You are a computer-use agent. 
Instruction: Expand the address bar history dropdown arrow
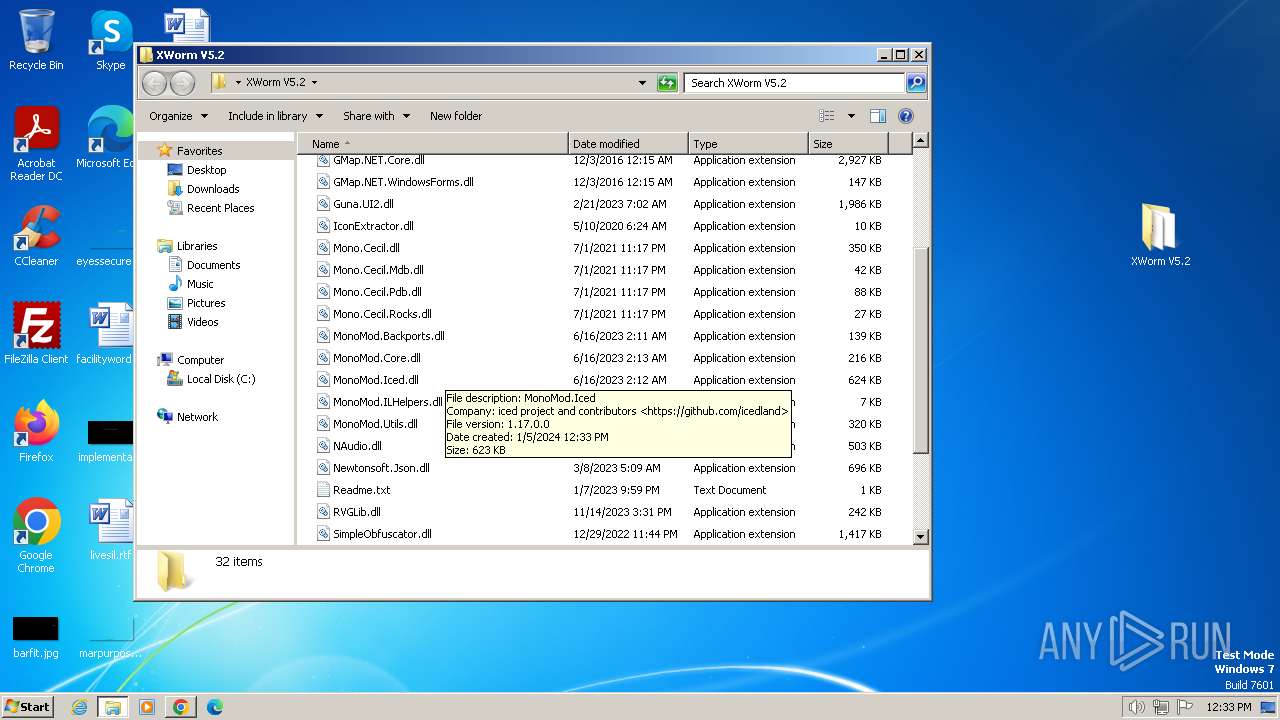point(642,83)
